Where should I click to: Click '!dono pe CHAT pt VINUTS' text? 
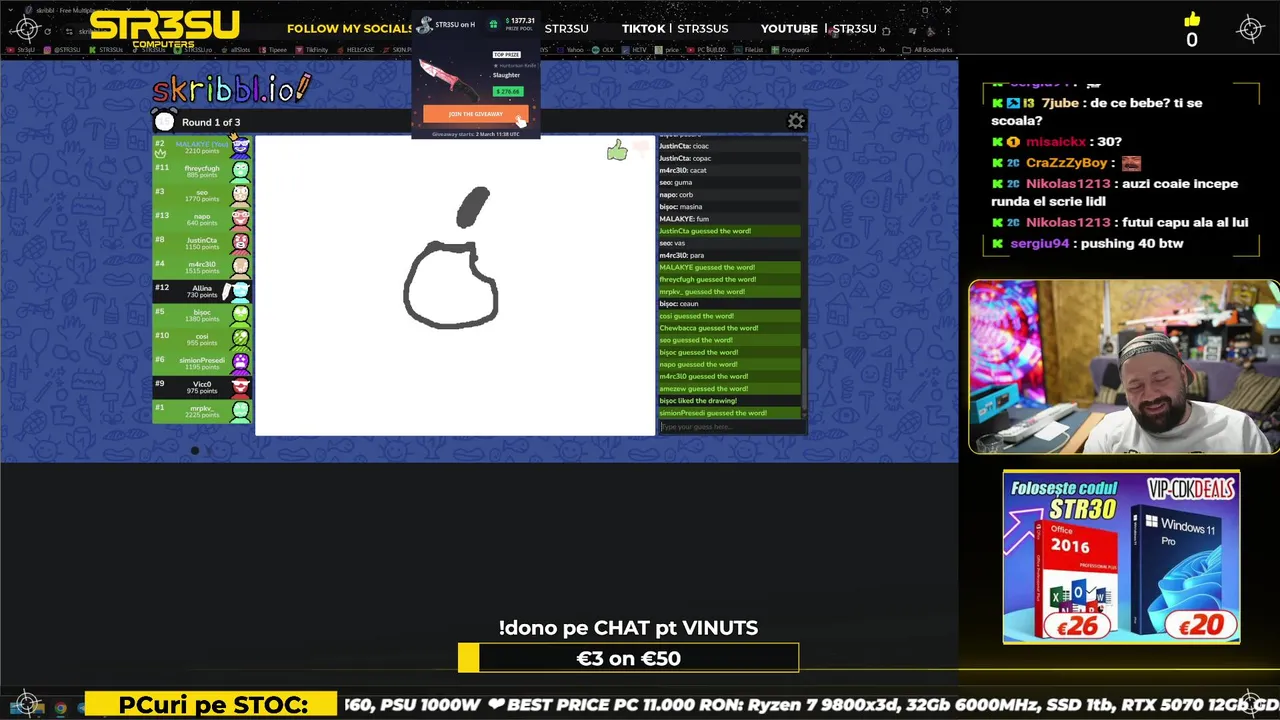pyautogui.click(x=628, y=628)
